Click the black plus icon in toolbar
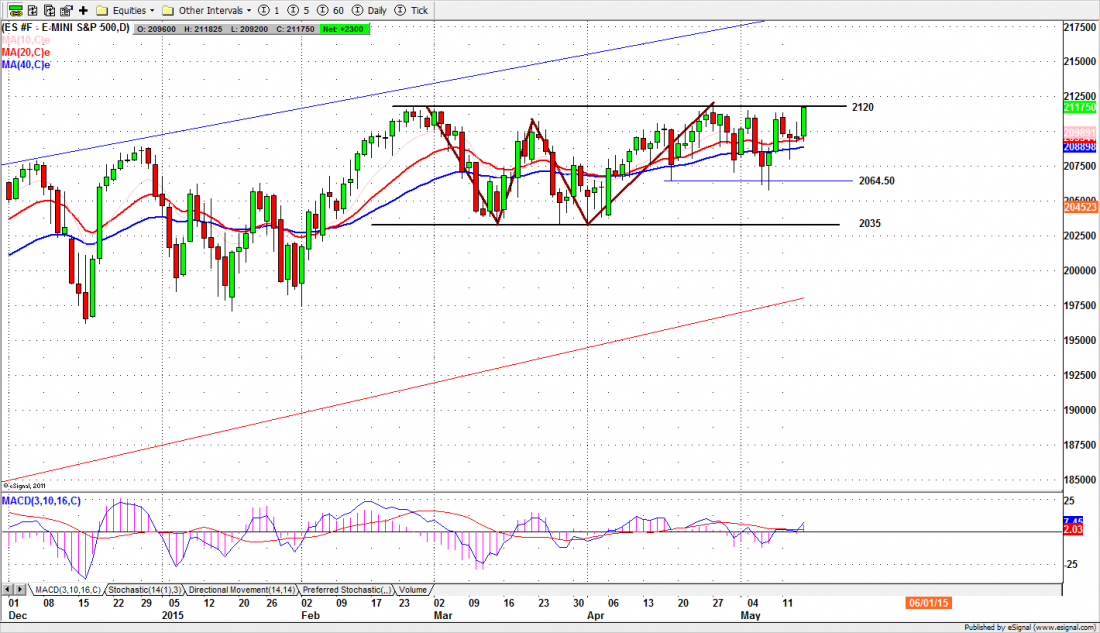This screenshot has height=633, width=1100. [83, 10]
